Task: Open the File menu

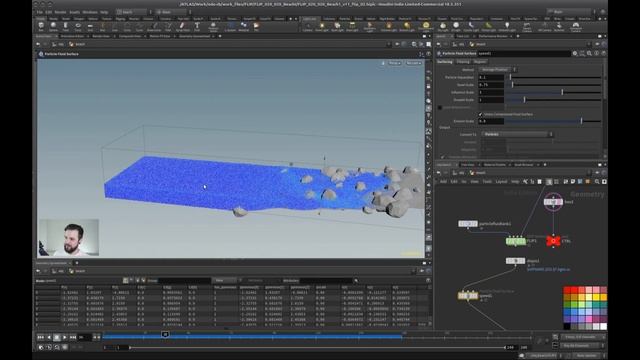Action: coord(40,12)
